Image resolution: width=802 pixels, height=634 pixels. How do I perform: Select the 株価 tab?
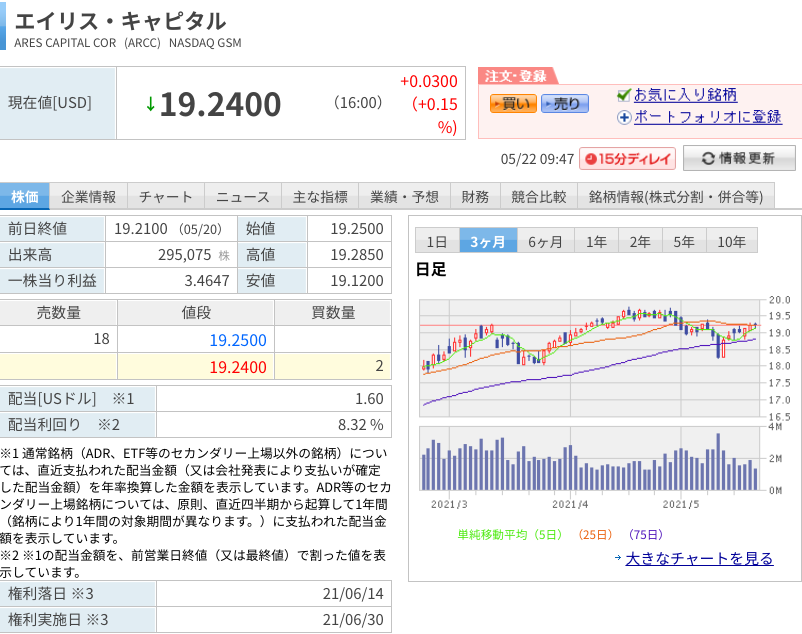25,196
